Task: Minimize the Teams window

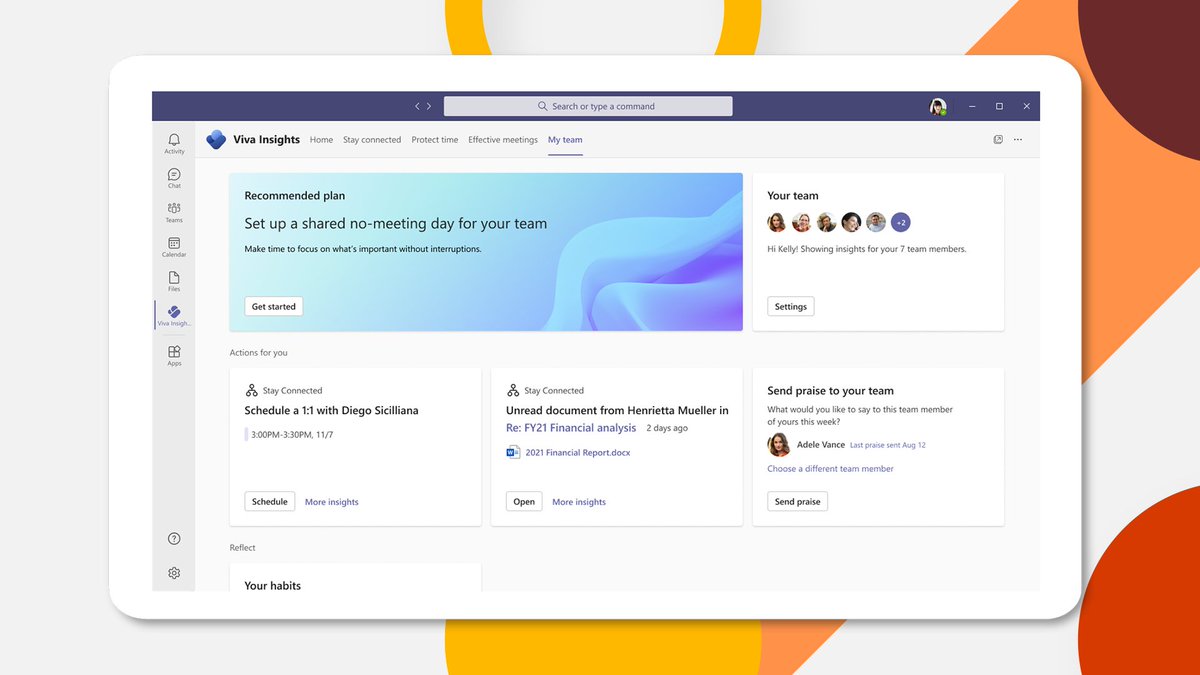Action: point(971,106)
